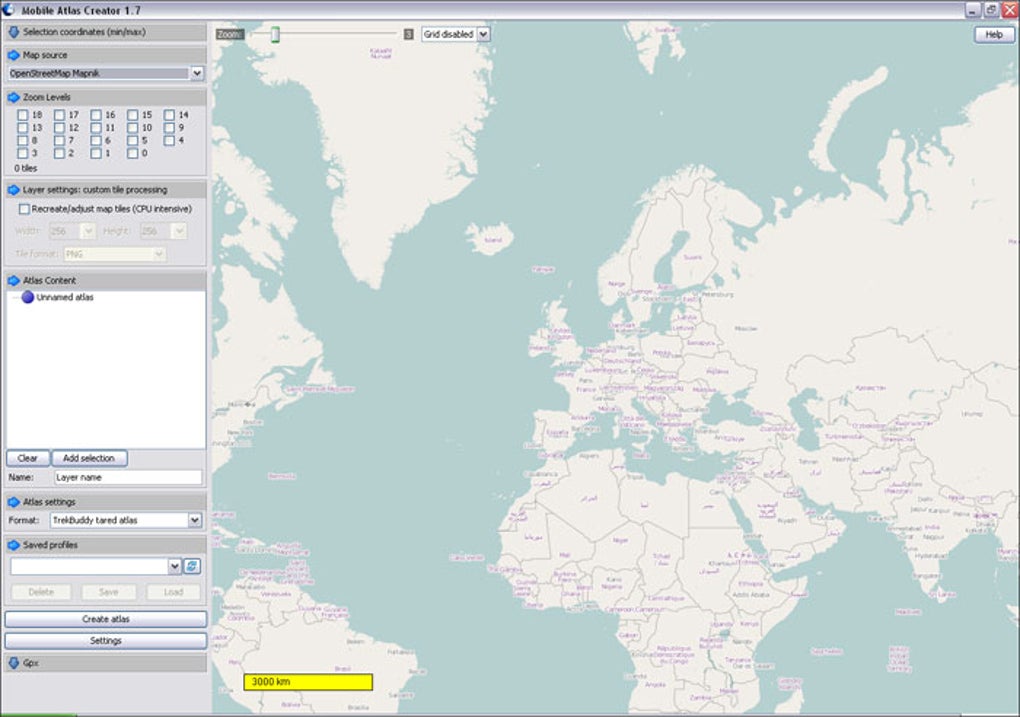
Task: Click the Layer name input field
Action: click(x=127, y=478)
